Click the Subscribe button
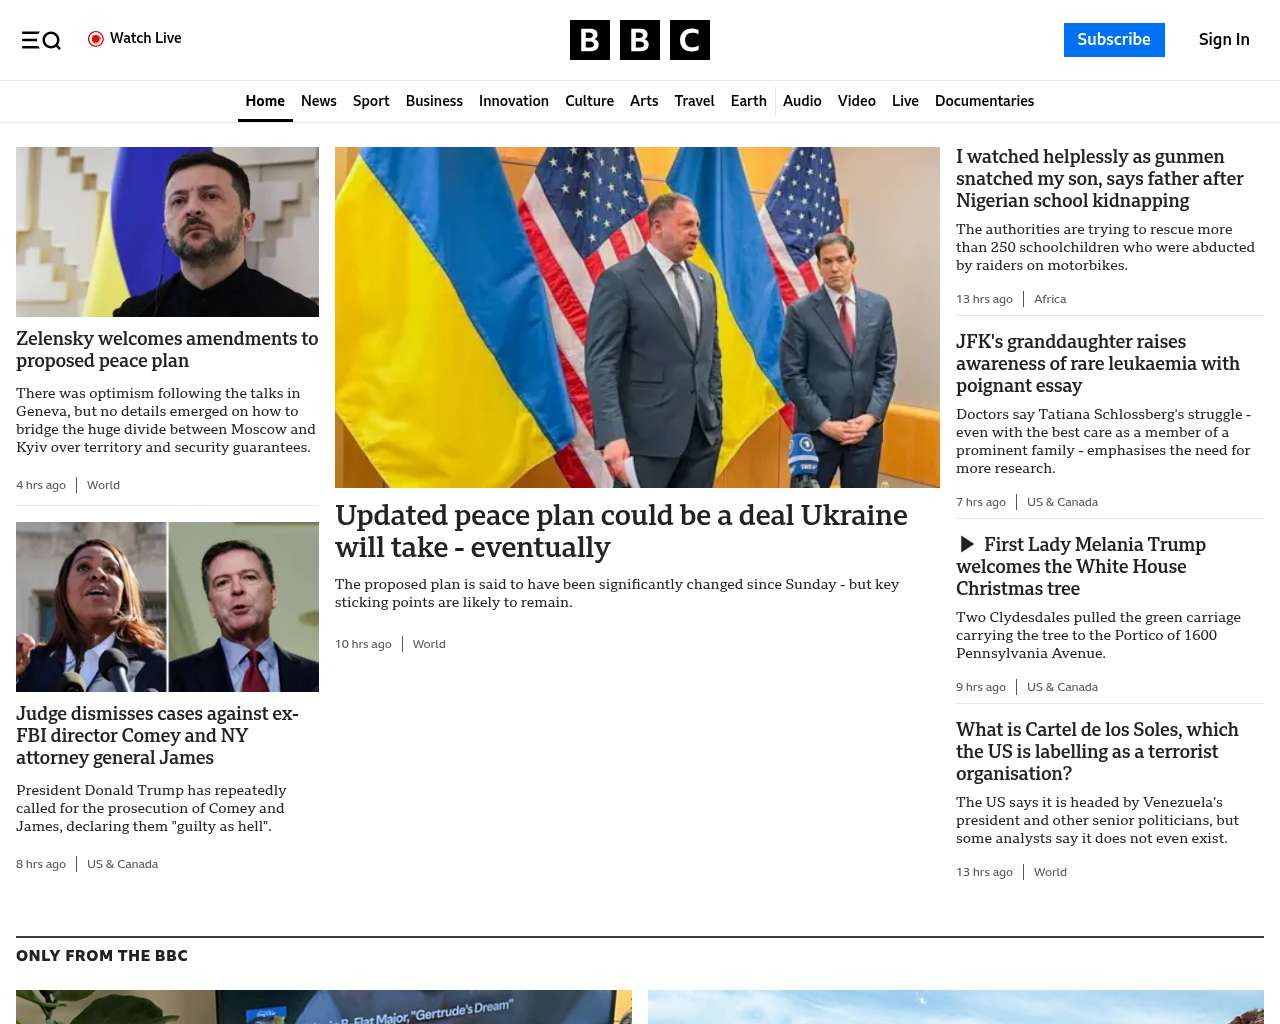 [1114, 40]
